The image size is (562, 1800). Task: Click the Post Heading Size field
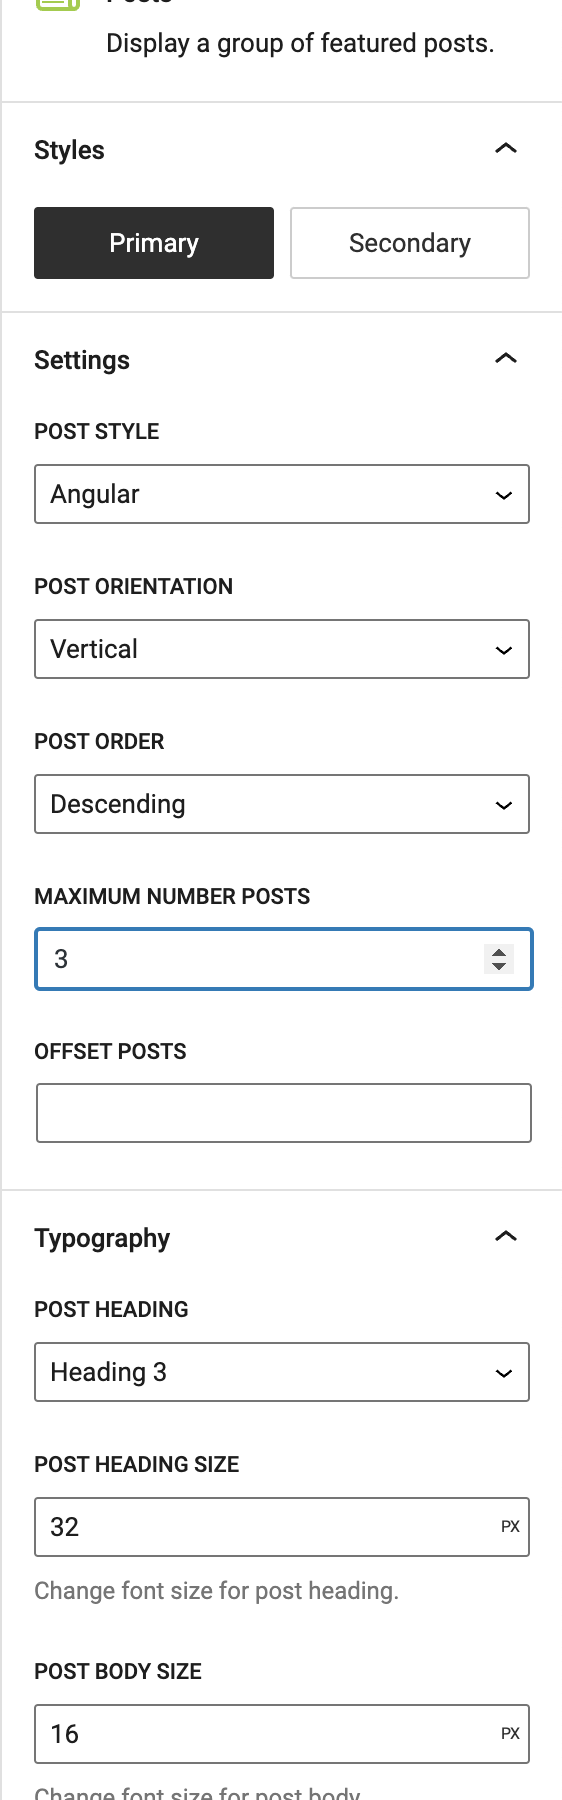tap(282, 1527)
